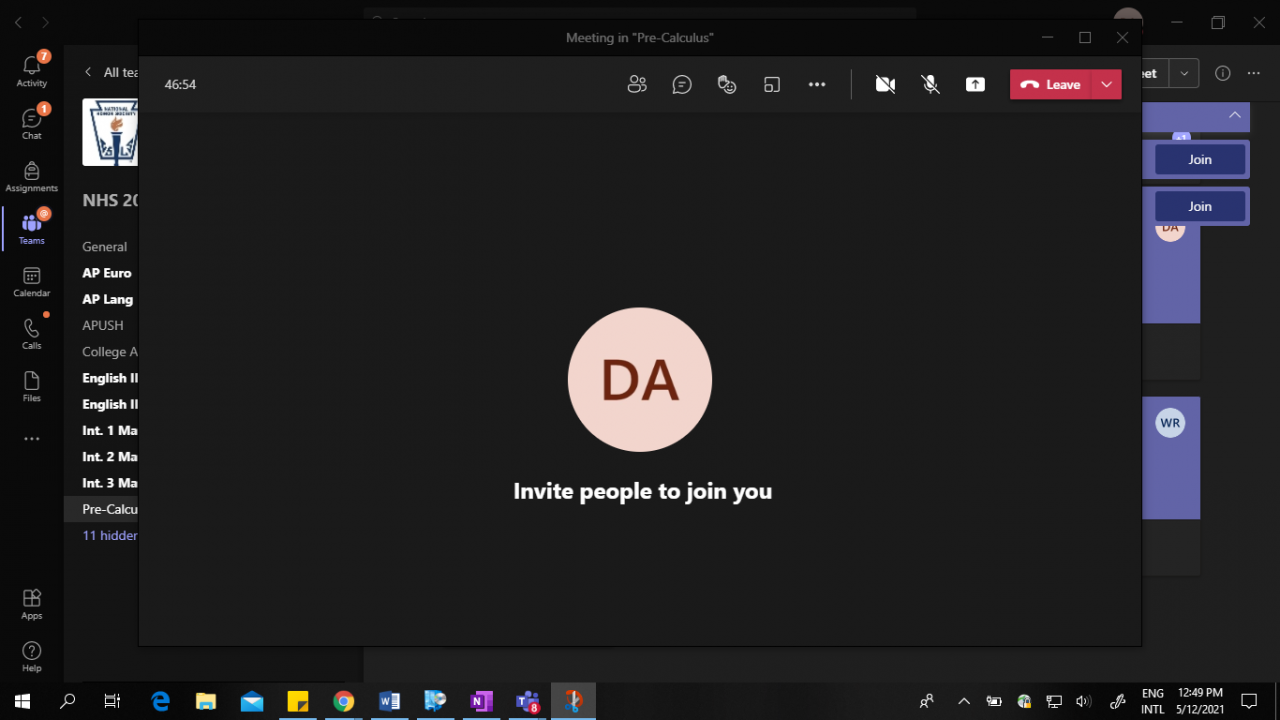Viewport: 1280px width, 720px height.
Task: Click the red Leave button
Action: pos(1051,85)
